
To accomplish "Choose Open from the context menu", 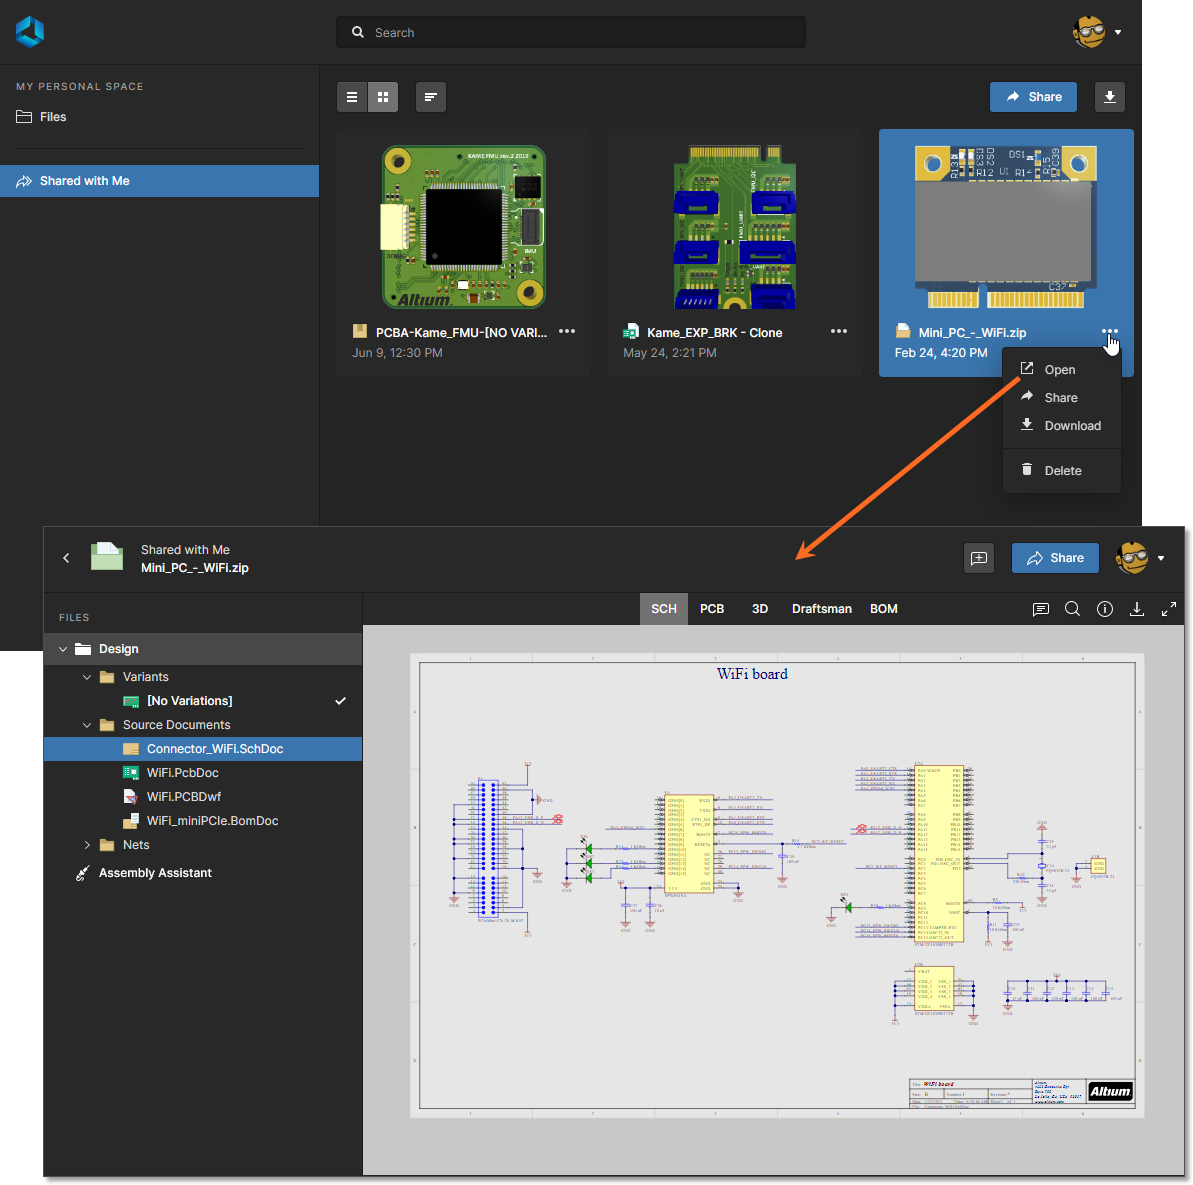I will coord(1061,369).
